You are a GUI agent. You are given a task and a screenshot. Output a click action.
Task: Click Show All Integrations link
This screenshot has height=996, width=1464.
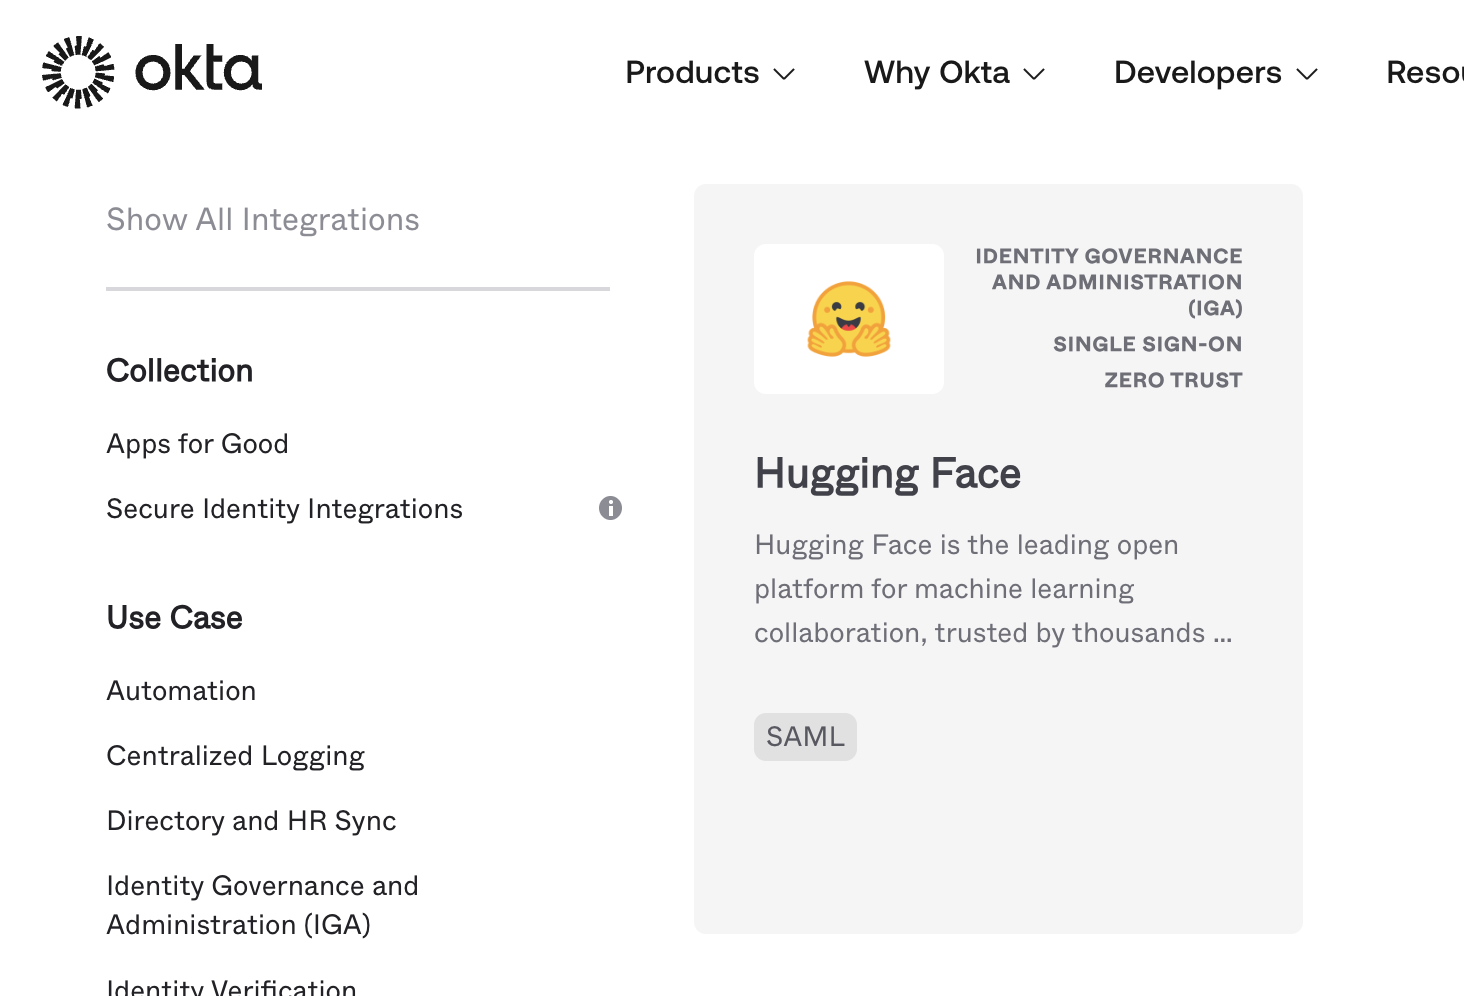[x=263, y=220]
